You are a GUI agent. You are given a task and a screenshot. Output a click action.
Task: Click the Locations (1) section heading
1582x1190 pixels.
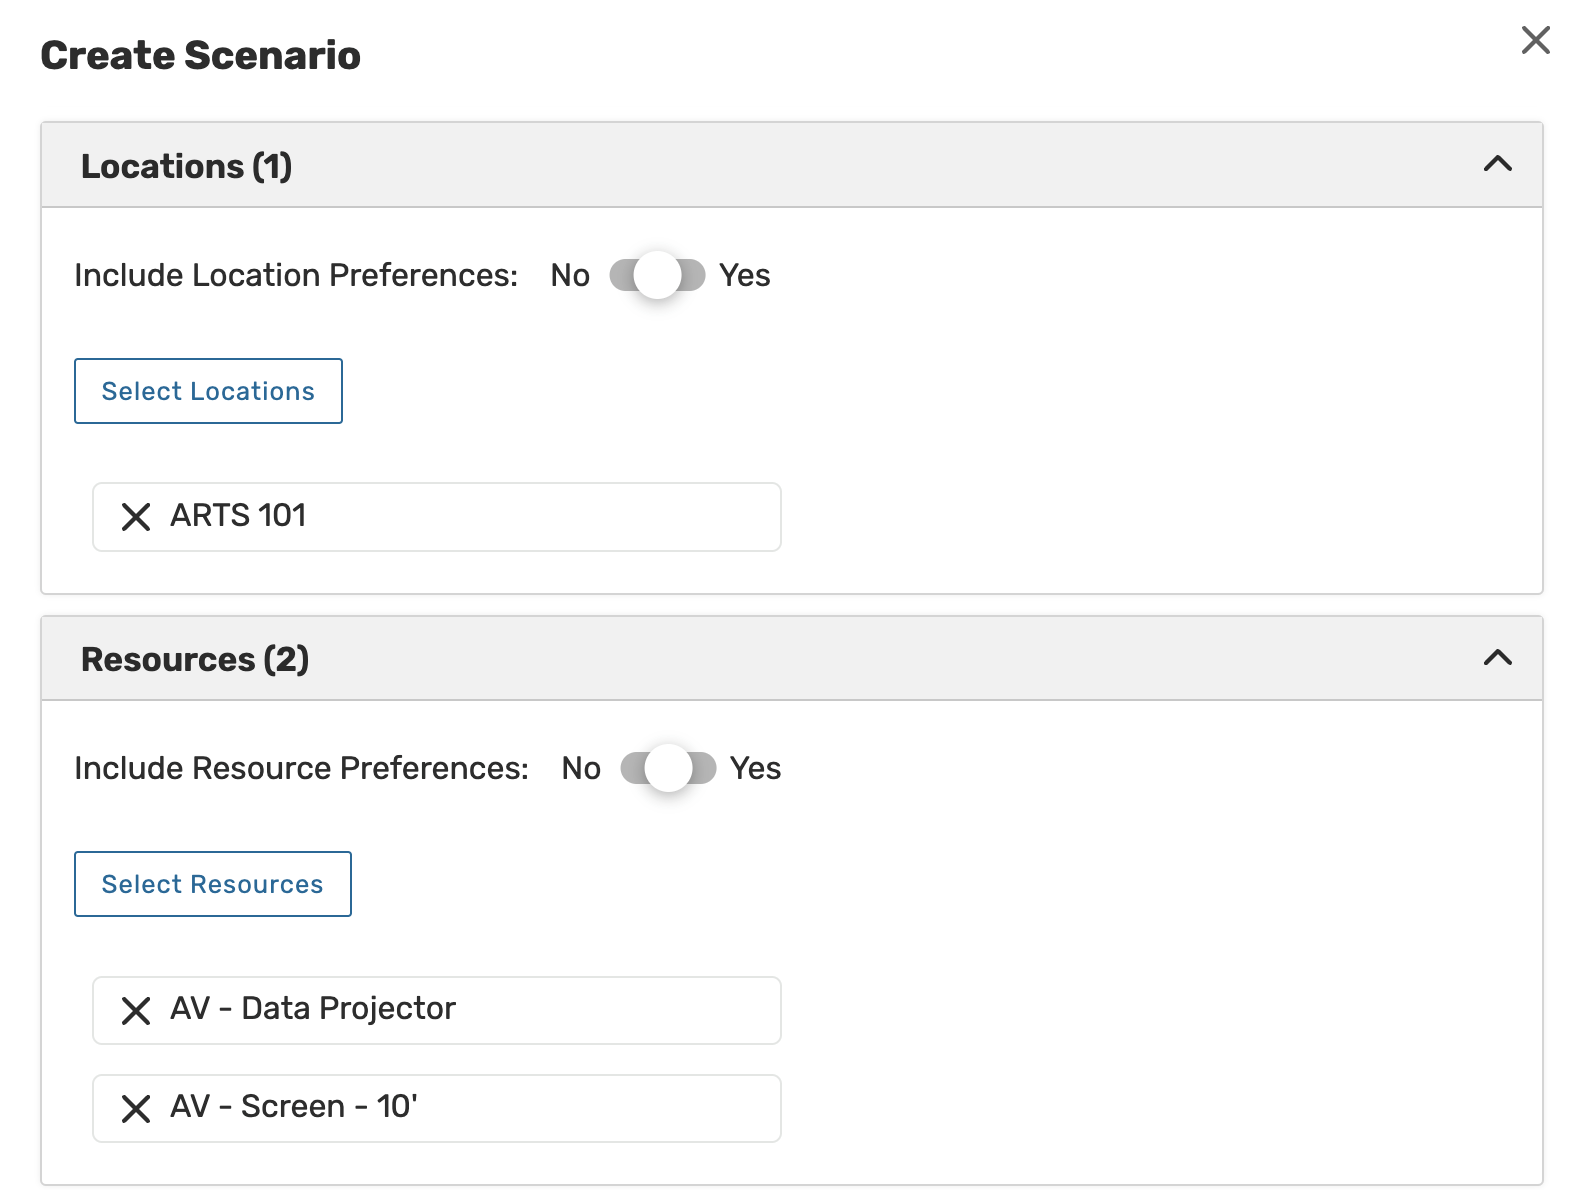187,166
